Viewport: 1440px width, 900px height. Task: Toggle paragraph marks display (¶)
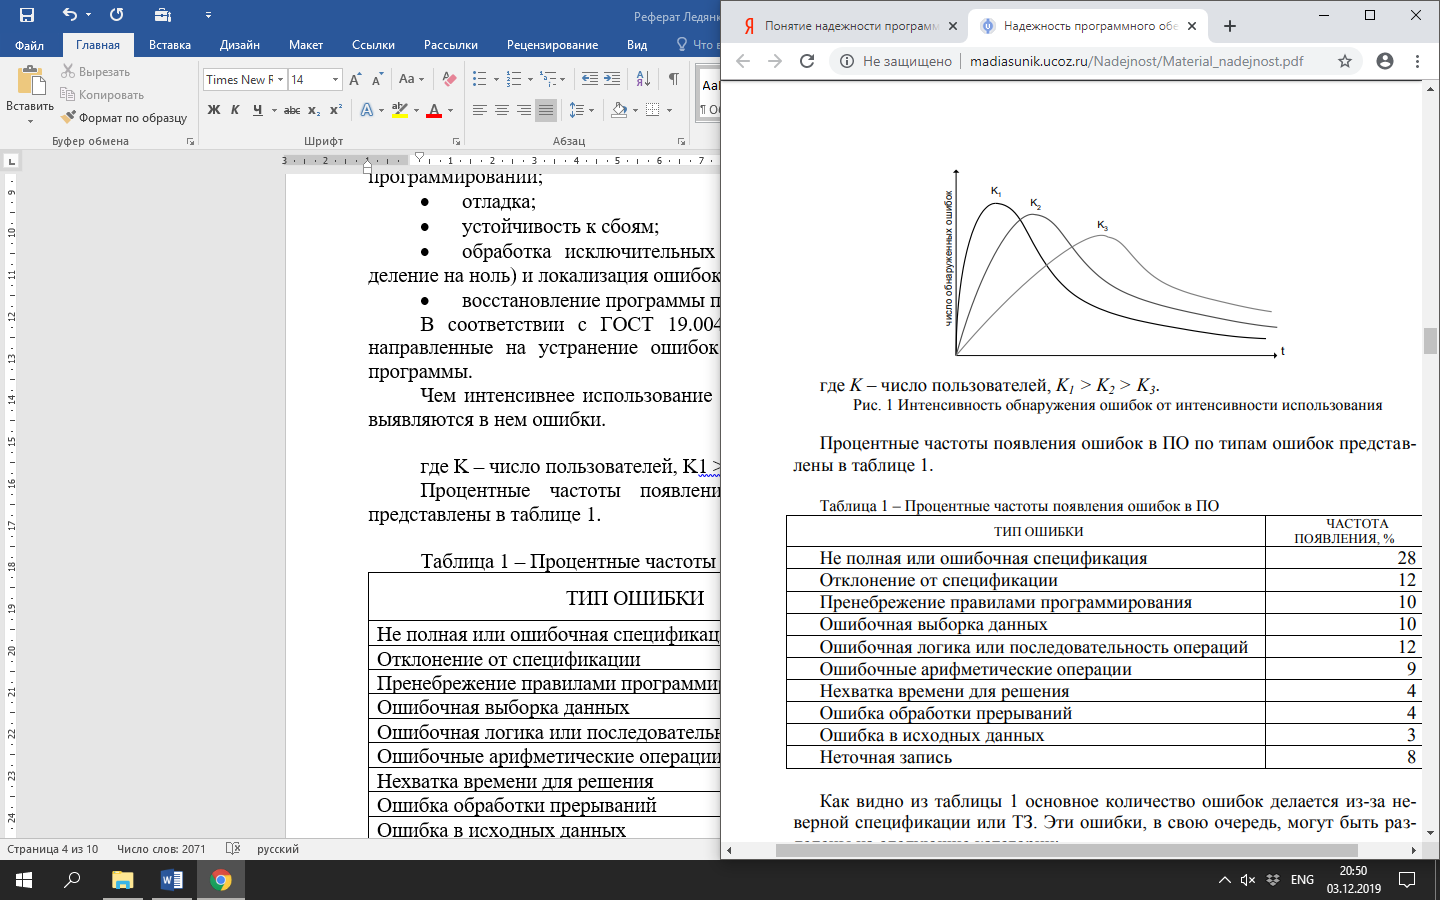click(674, 79)
